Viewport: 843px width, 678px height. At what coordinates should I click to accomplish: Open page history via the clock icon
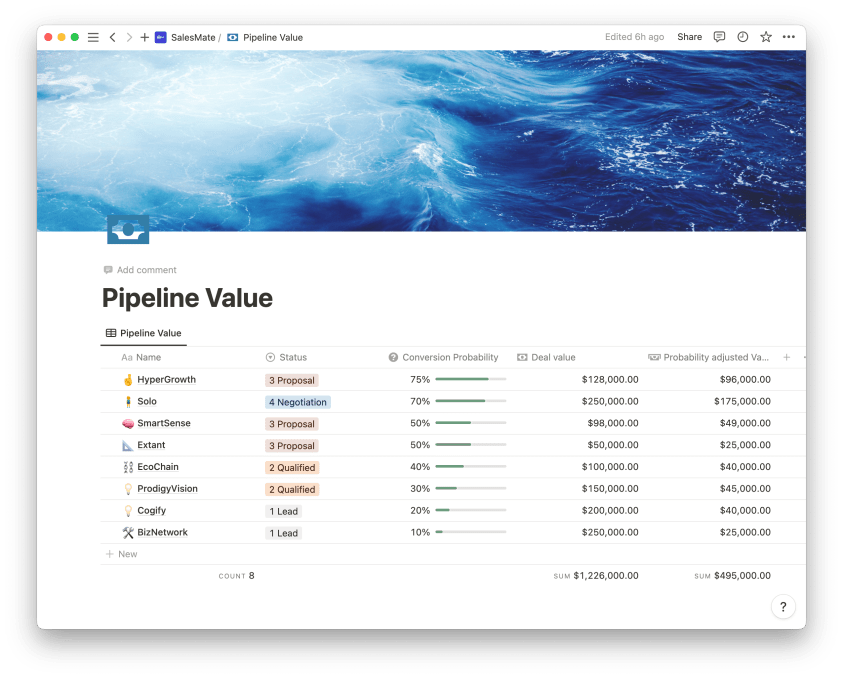pyautogui.click(x=742, y=37)
